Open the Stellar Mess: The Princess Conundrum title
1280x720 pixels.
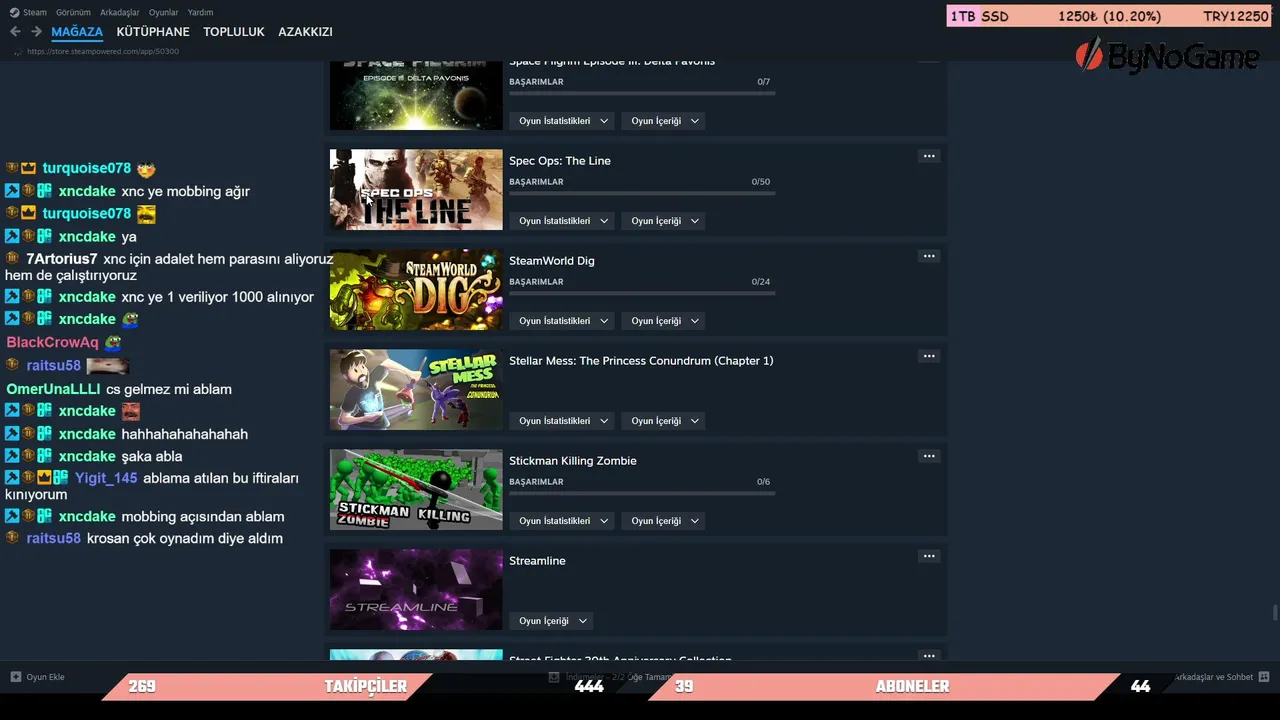(641, 361)
